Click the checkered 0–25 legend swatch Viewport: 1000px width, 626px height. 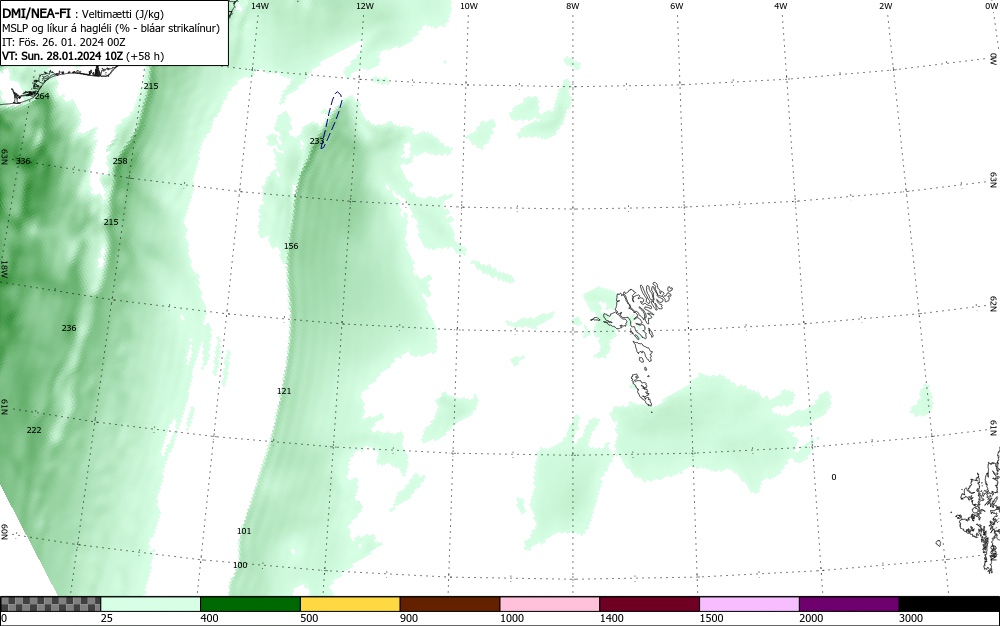pyautogui.click(x=50, y=604)
